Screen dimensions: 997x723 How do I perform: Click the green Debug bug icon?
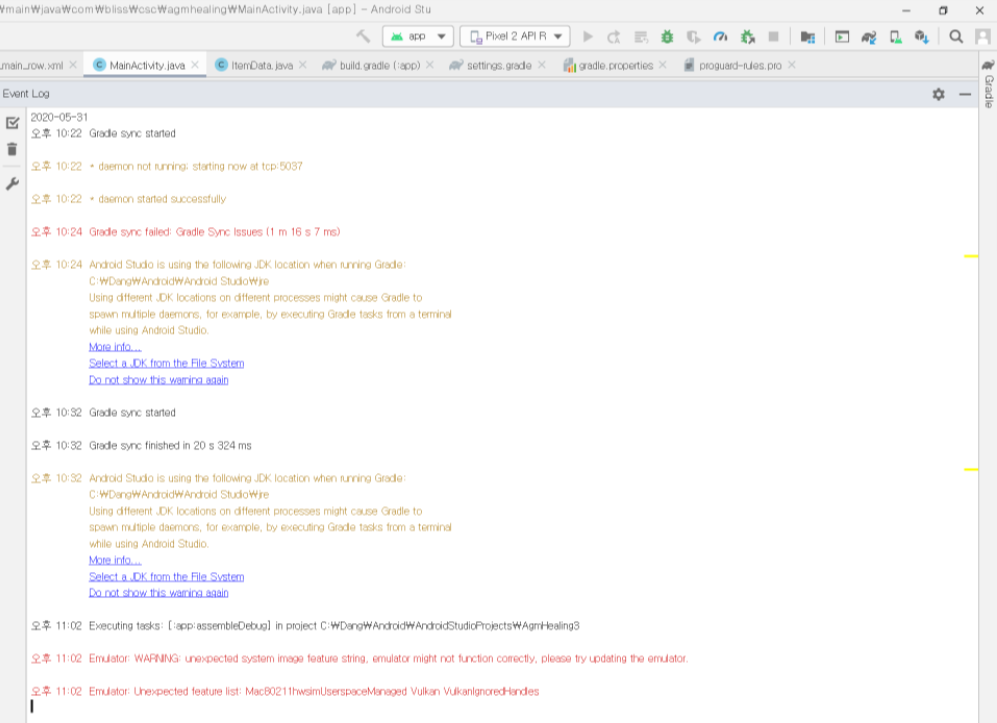pos(667,37)
